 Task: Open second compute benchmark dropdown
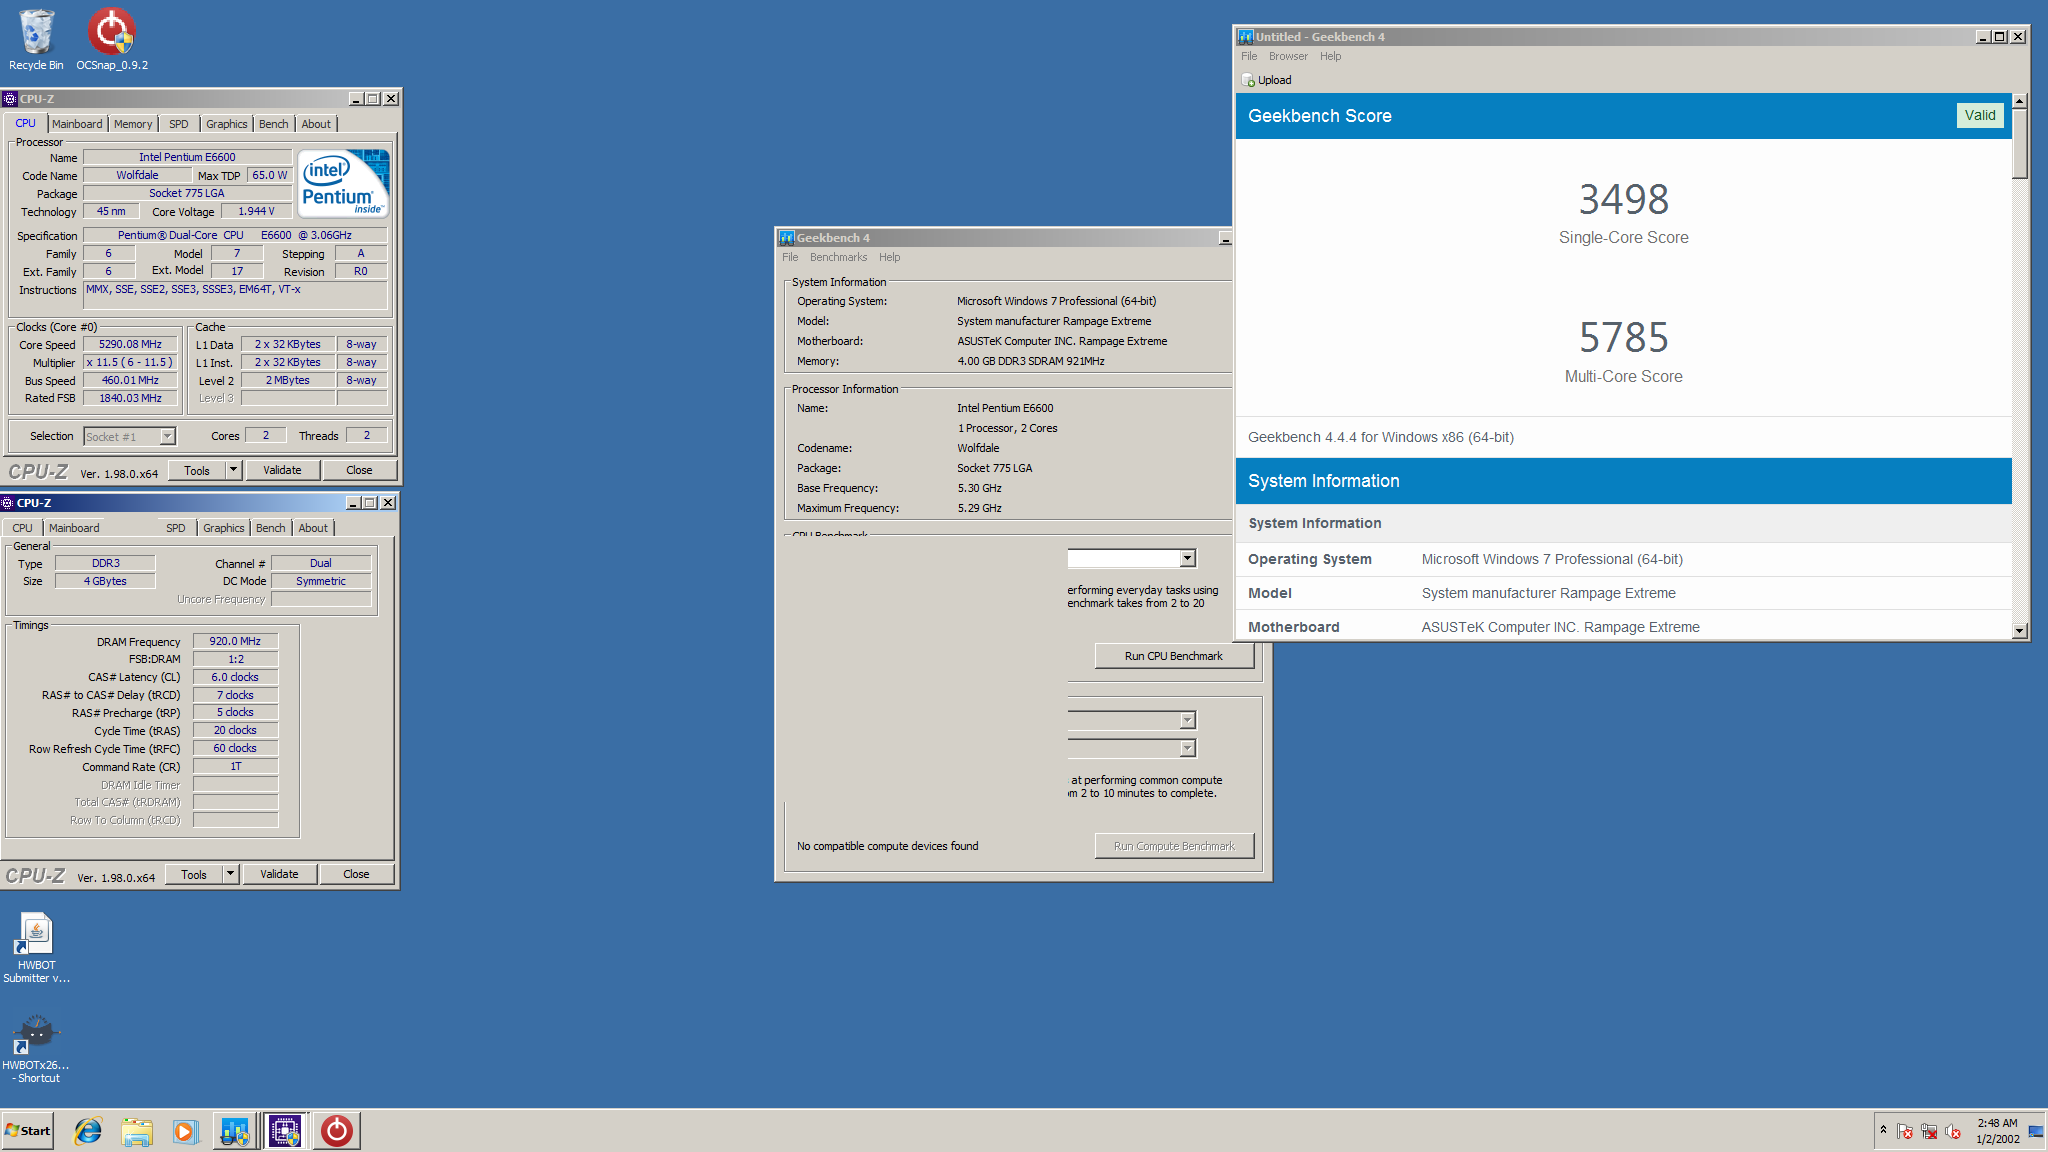point(1187,748)
